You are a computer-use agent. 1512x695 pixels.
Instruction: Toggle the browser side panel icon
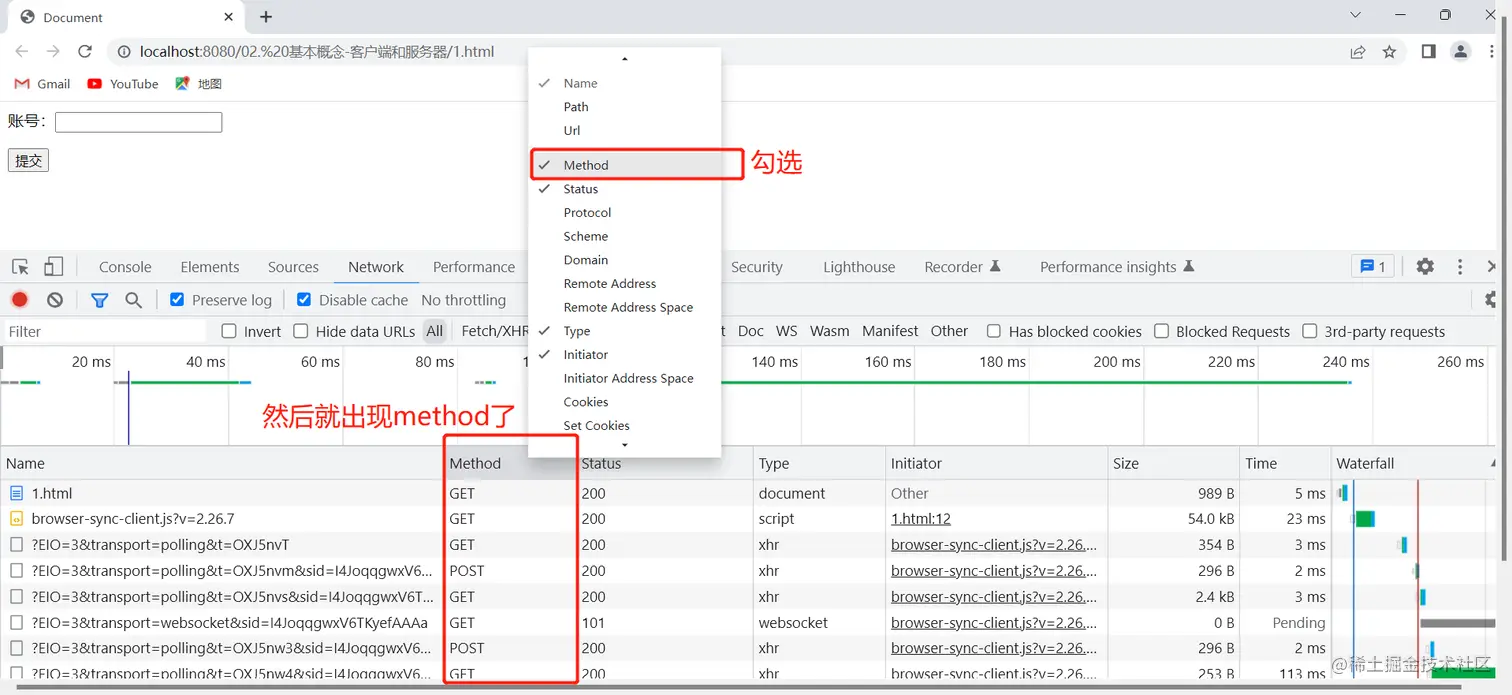click(1429, 52)
